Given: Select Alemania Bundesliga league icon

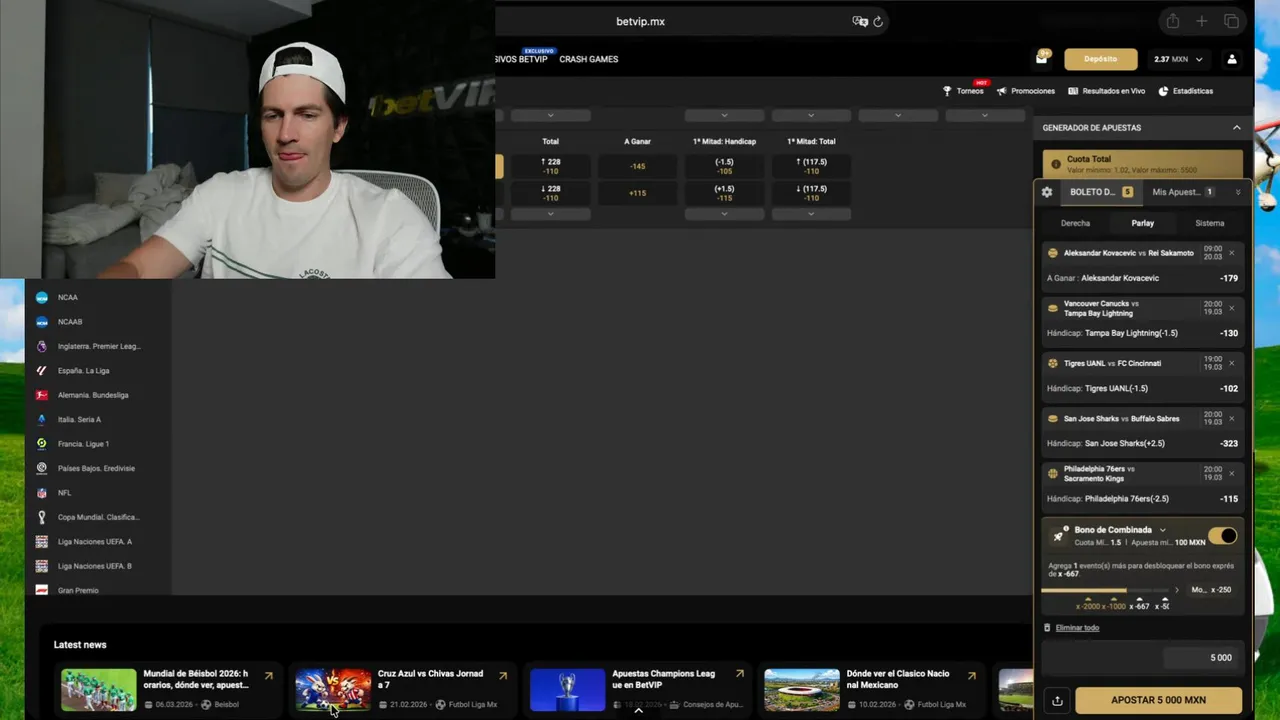Looking at the screenshot, I should [x=42, y=395].
